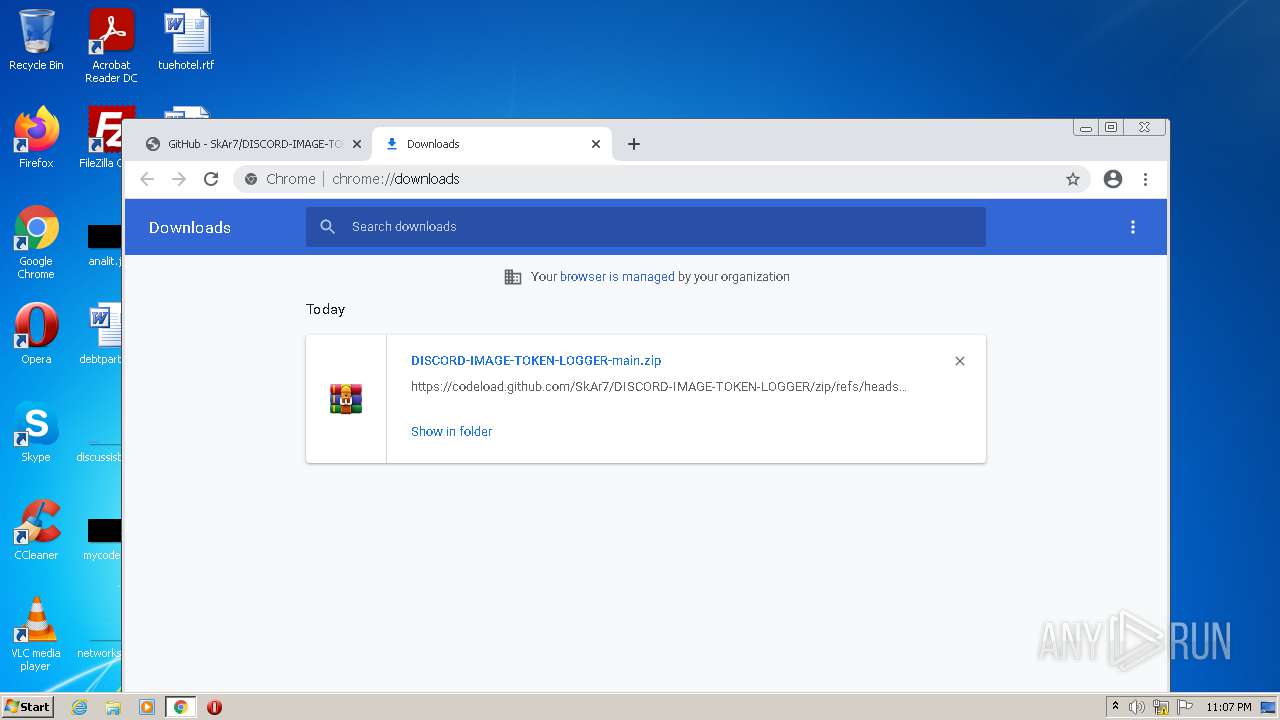Open Chrome three-dot menu
1280x720 pixels.
coord(1145,179)
